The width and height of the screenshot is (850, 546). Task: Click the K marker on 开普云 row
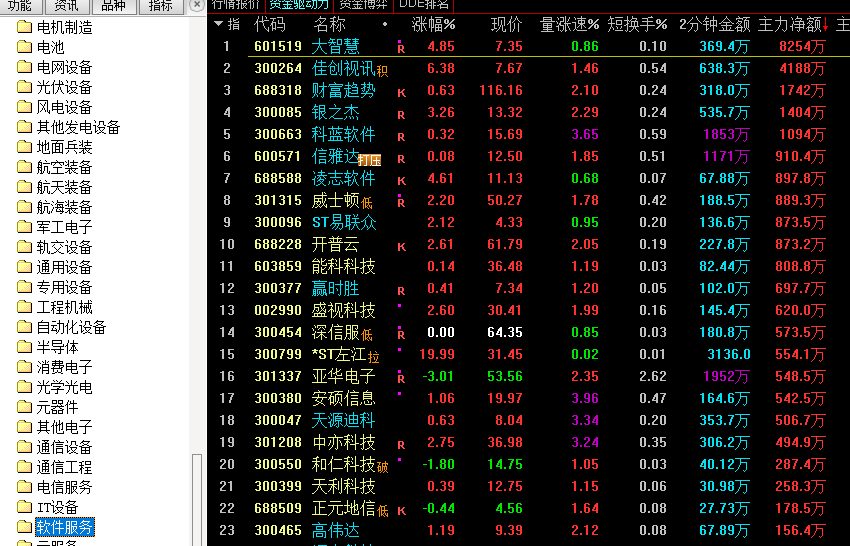click(x=402, y=247)
